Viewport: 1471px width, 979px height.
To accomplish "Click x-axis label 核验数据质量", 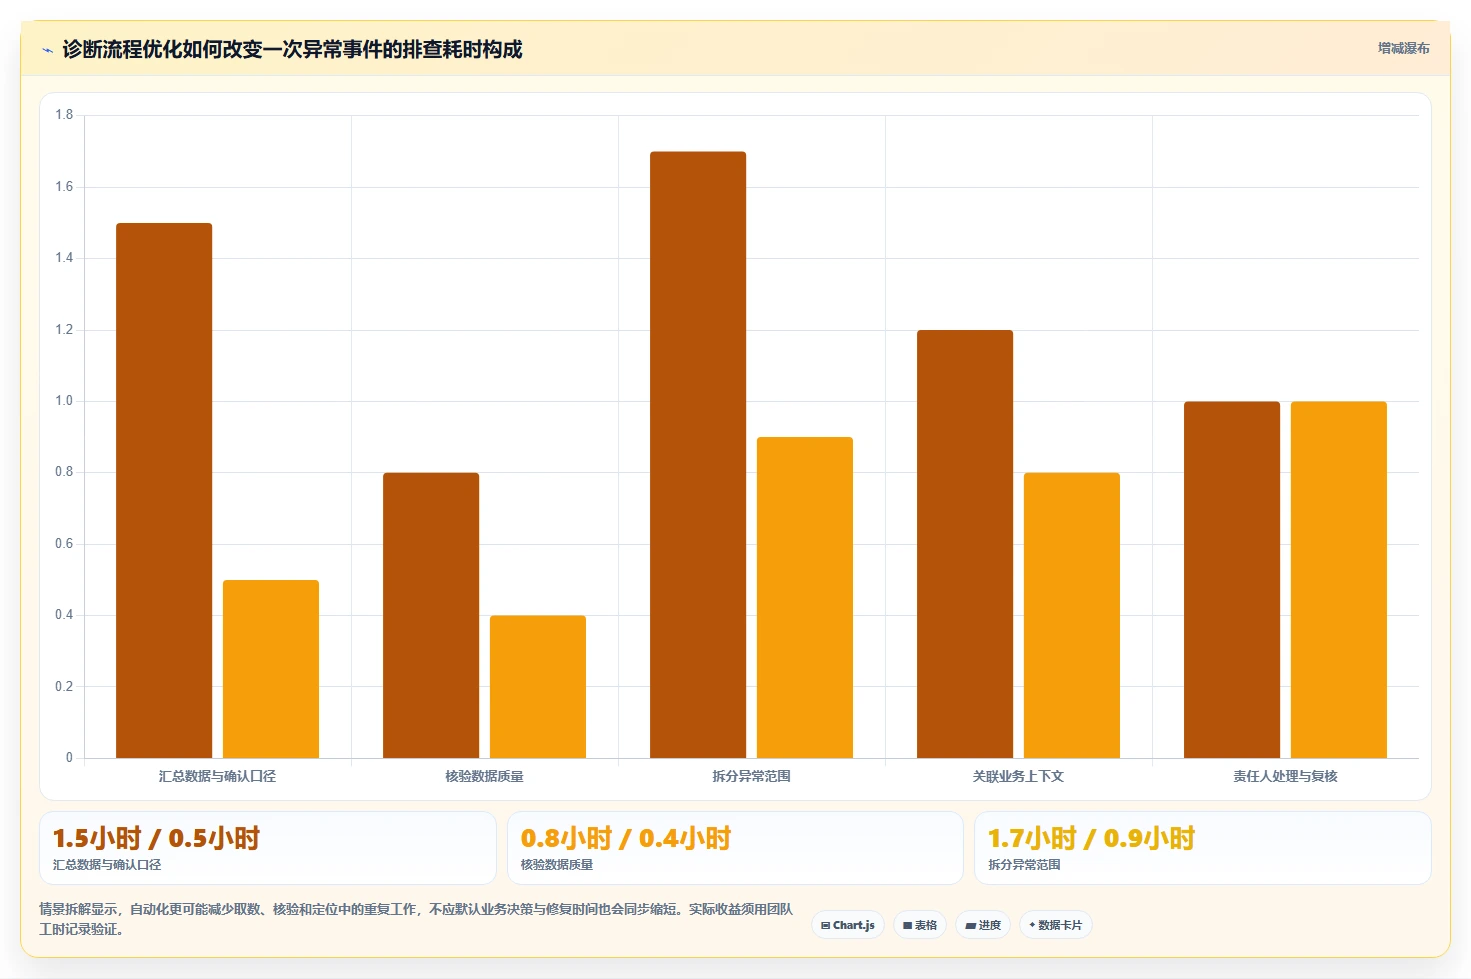I will click(484, 776).
